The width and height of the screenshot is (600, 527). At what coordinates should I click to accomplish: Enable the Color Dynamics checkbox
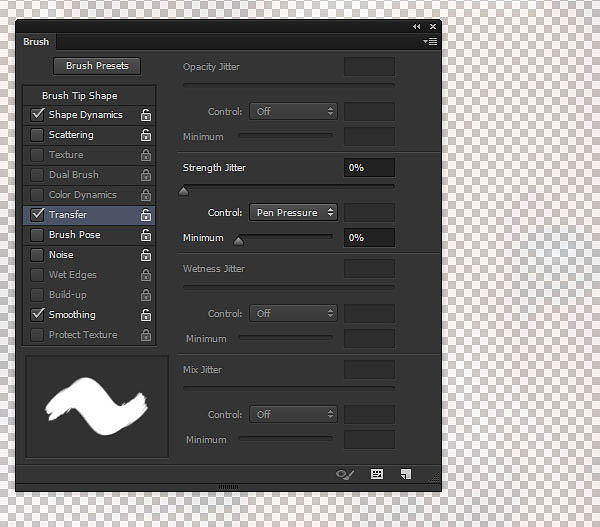pyautogui.click(x=37, y=194)
